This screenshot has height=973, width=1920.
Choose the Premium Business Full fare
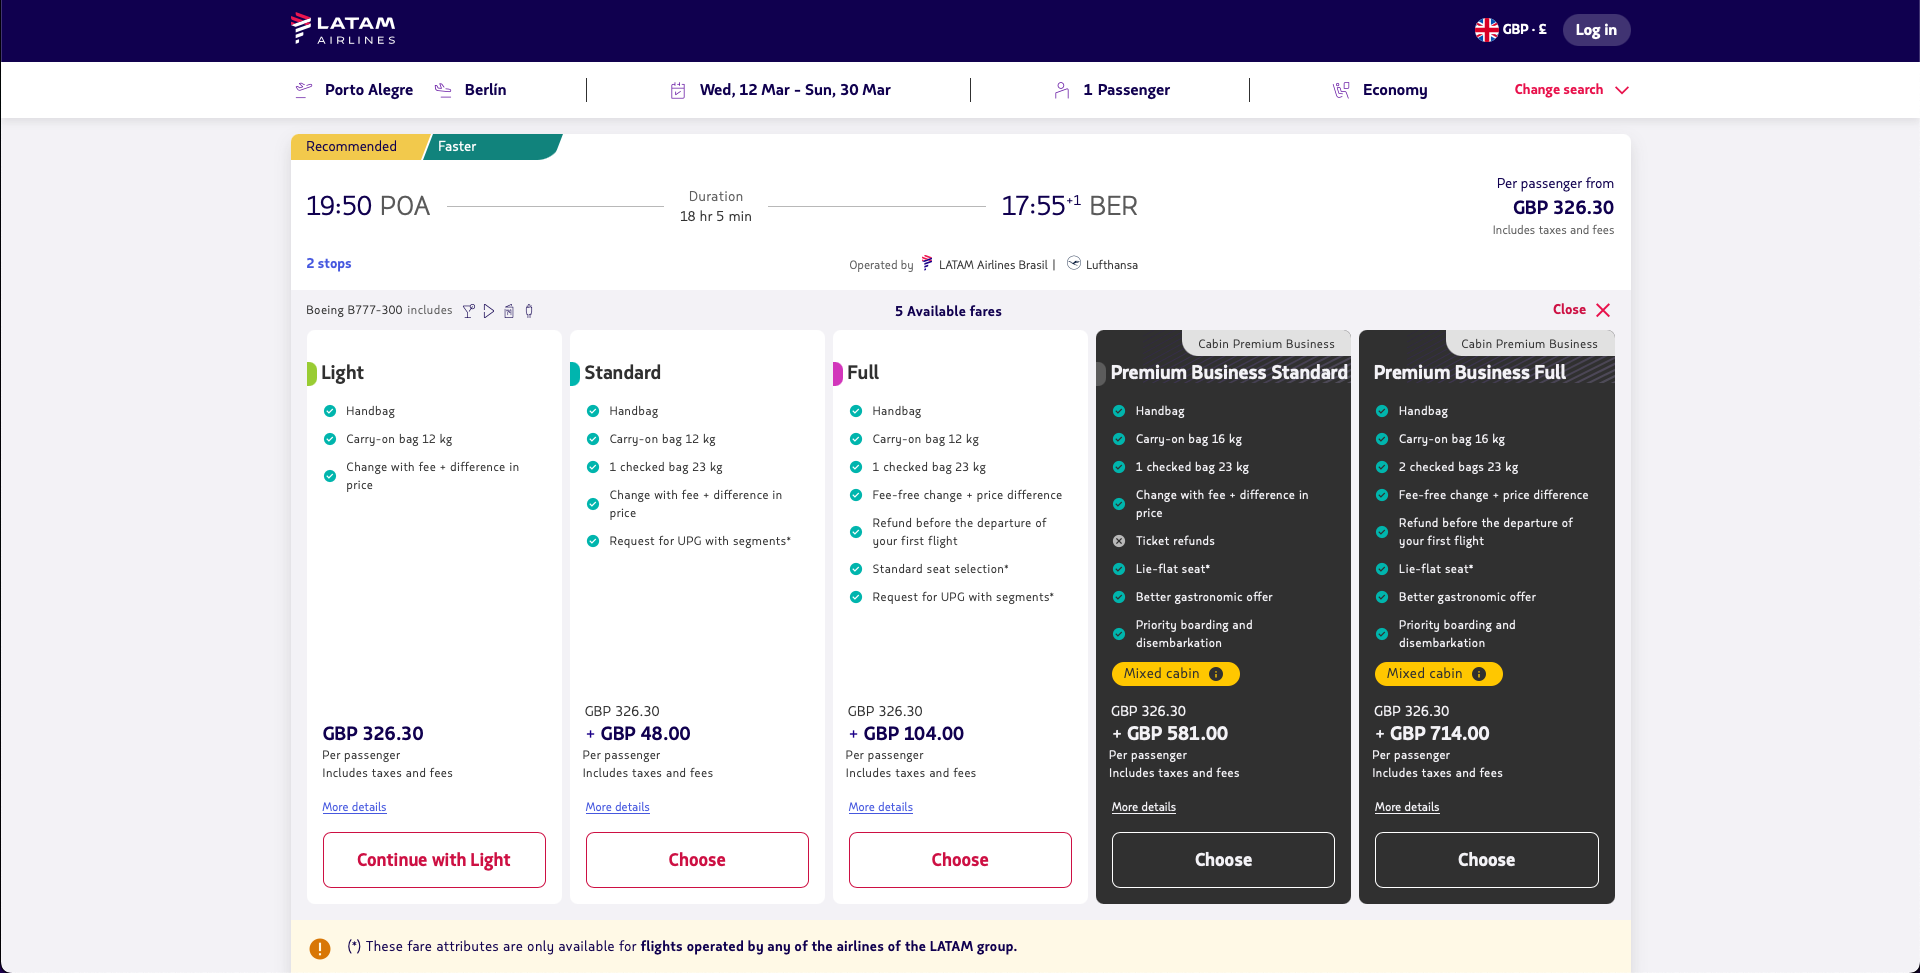[1486, 860]
